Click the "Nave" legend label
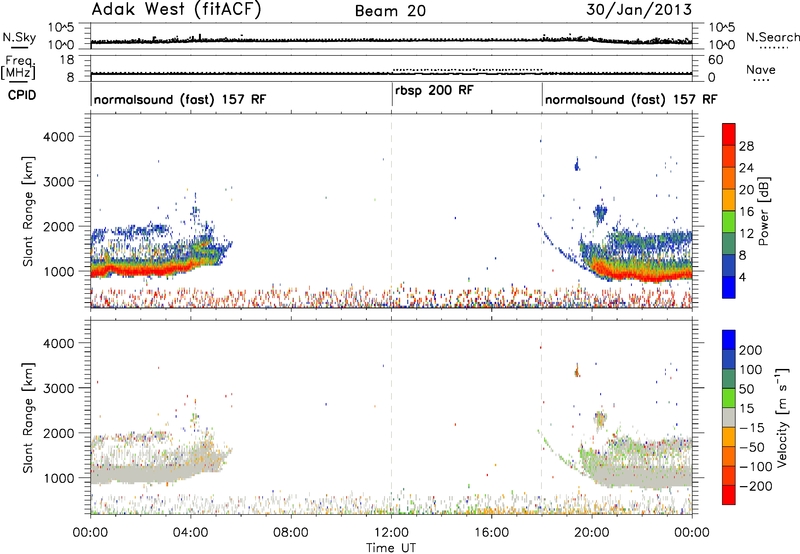This screenshot has width=800, height=554. [761, 69]
